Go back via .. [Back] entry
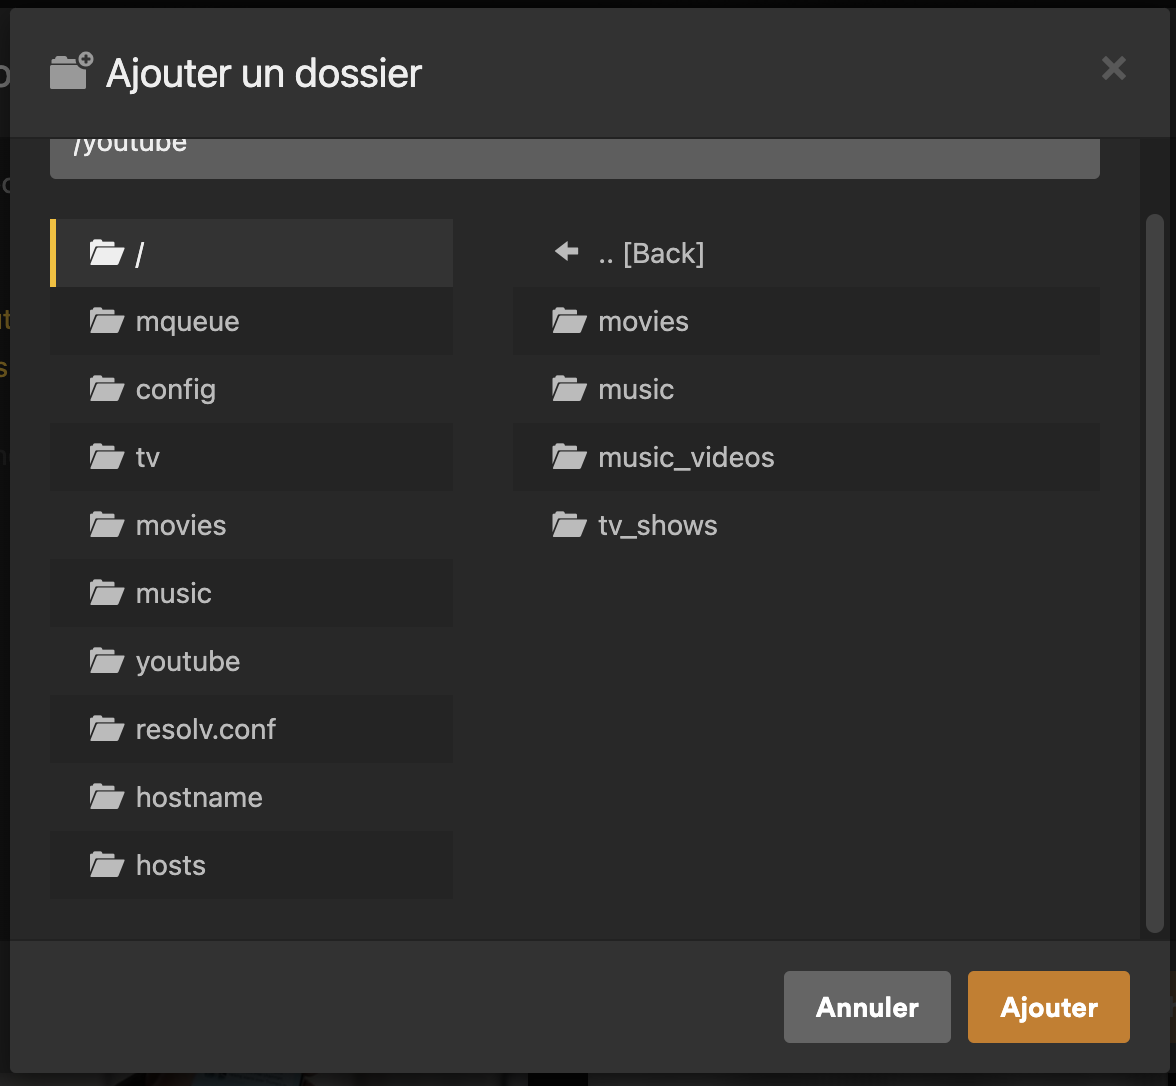1176x1086 pixels. tap(651, 253)
